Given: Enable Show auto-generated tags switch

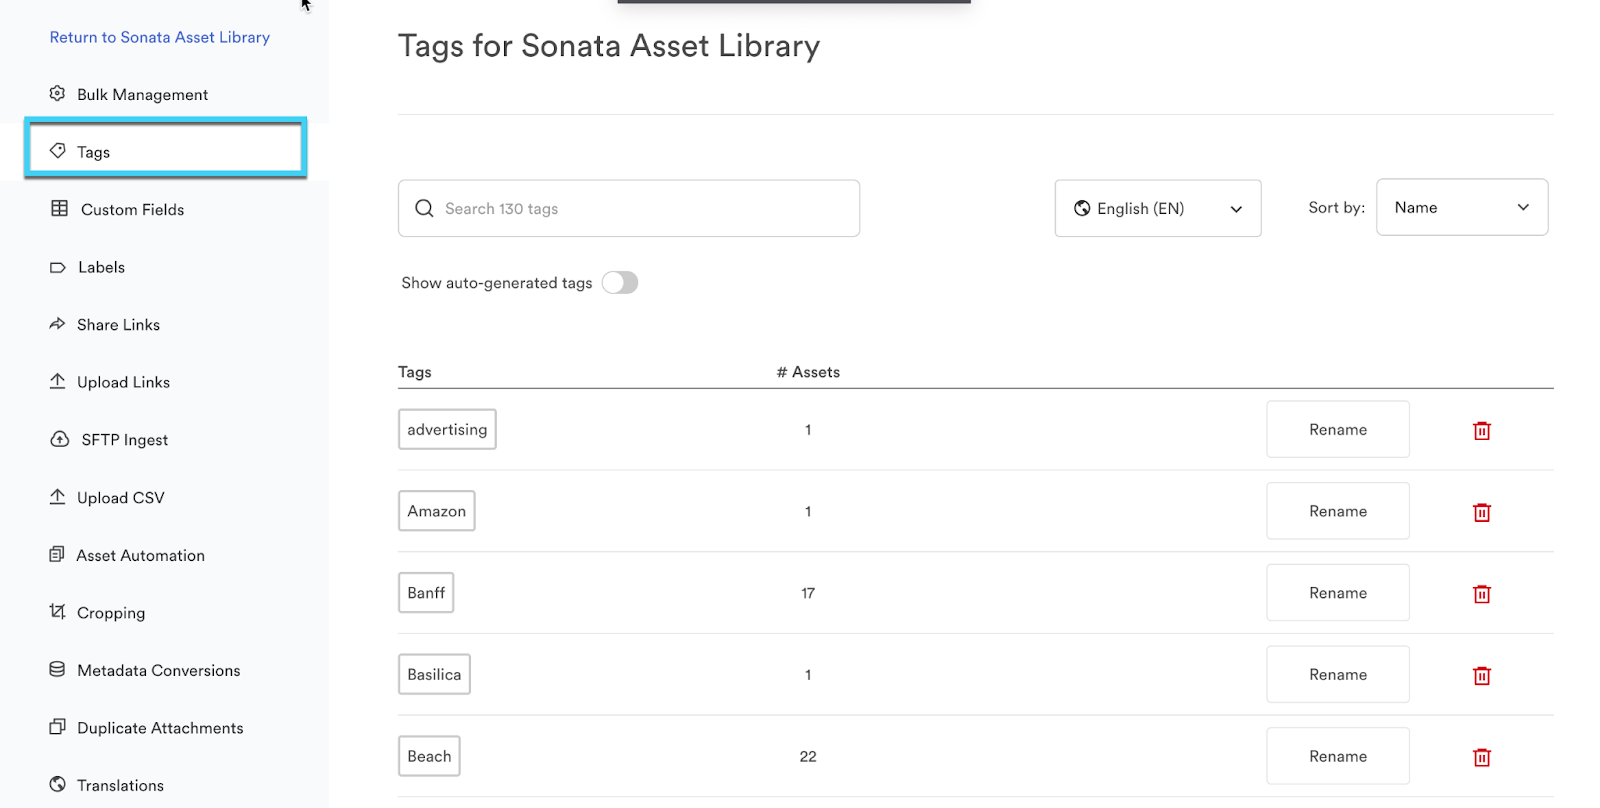Looking at the screenshot, I should point(620,283).
